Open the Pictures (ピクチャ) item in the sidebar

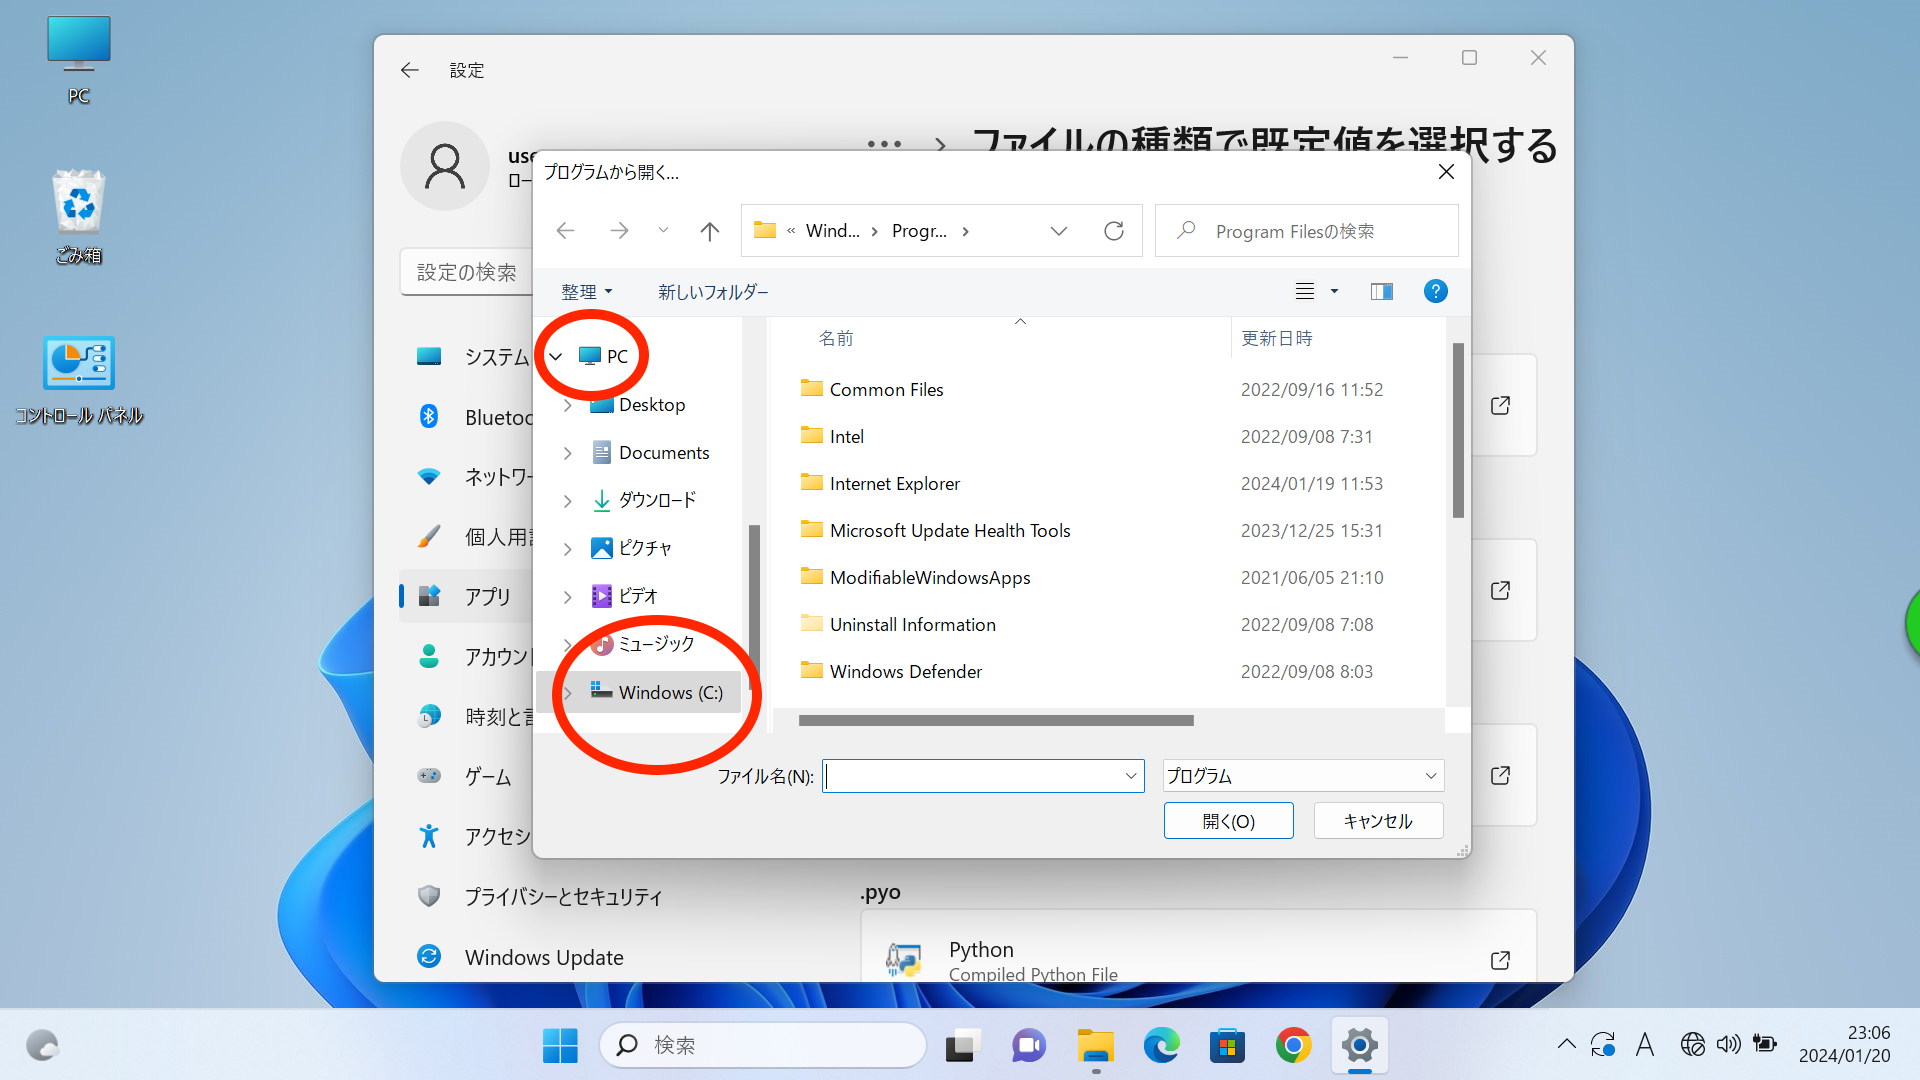coord(645,547)
